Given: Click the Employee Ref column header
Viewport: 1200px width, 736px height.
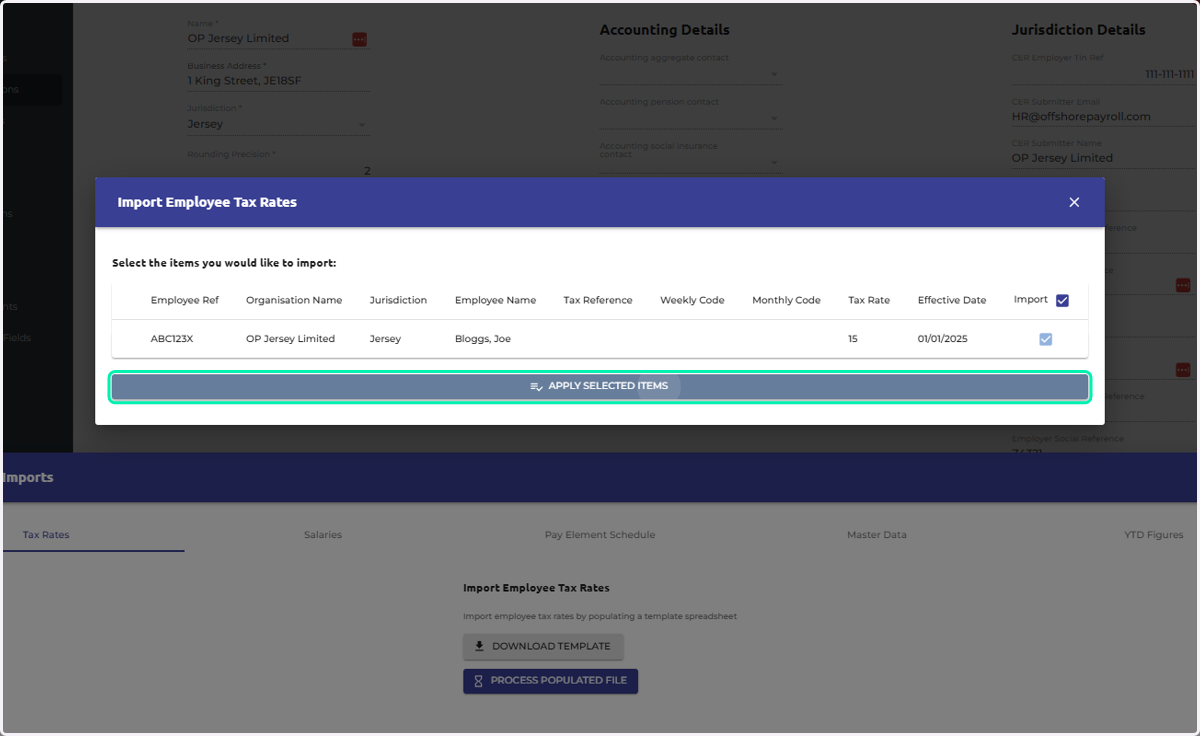Looking at the screenshot, I should click(185, 300).
